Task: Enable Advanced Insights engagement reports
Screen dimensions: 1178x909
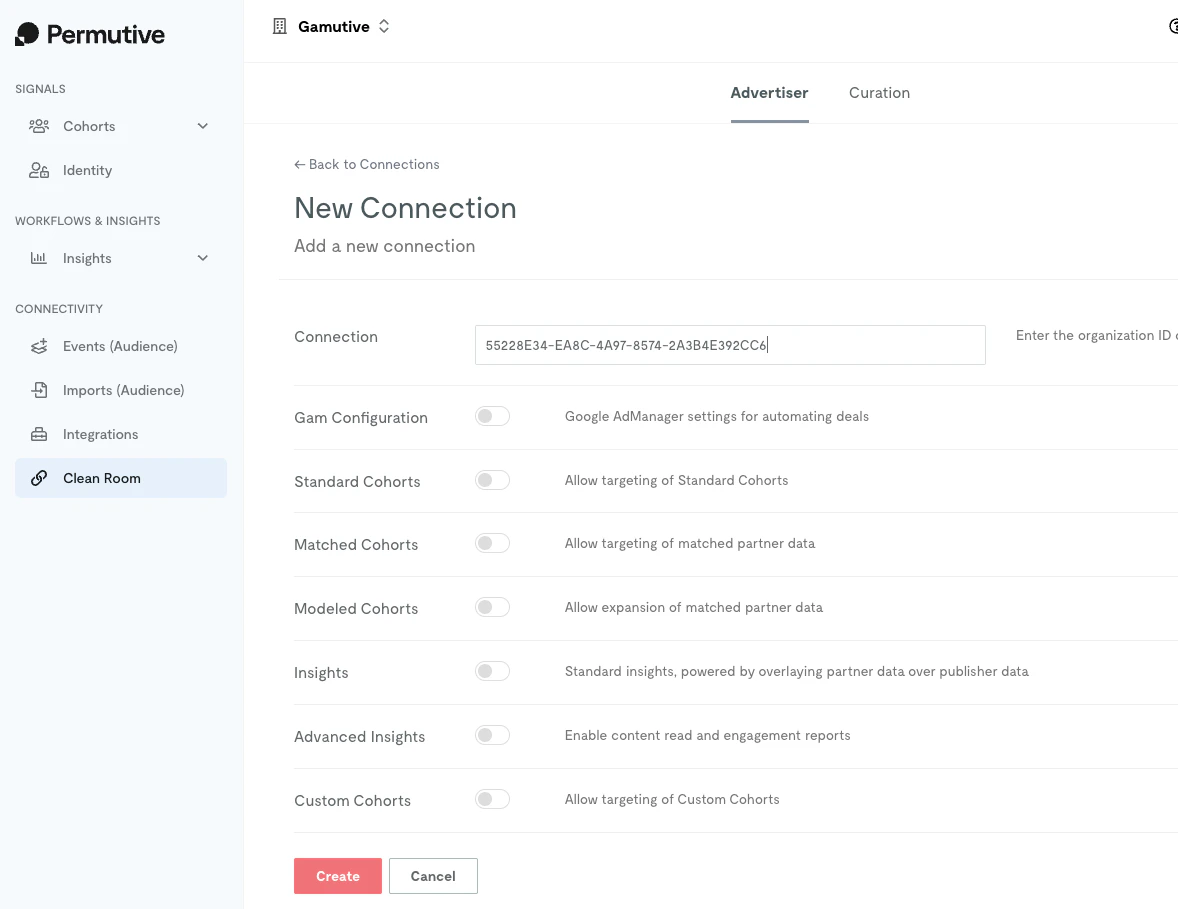Action: click(x=492, y=734)
